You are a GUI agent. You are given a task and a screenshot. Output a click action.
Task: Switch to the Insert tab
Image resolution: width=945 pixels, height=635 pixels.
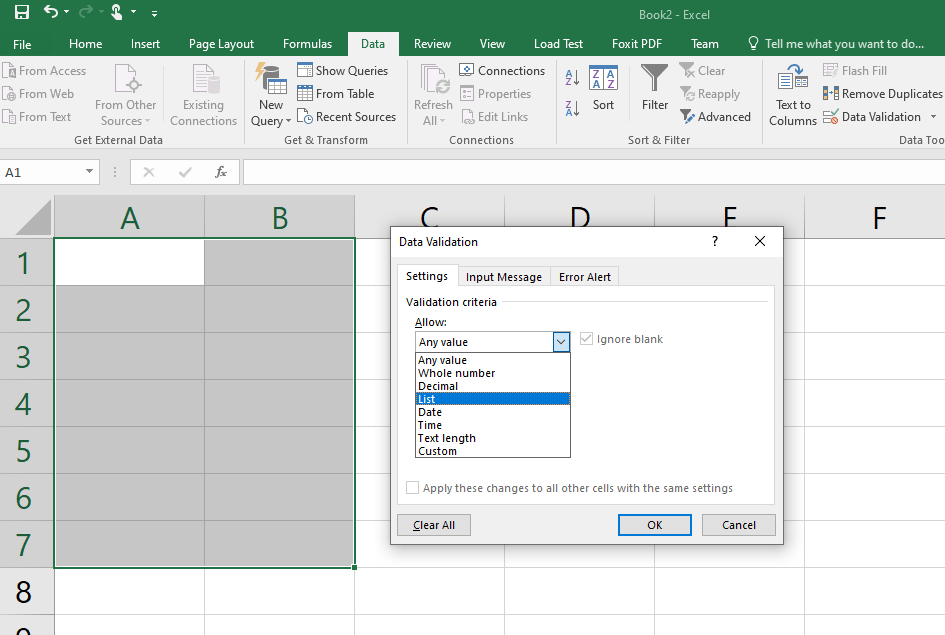(x=145, y=44)
